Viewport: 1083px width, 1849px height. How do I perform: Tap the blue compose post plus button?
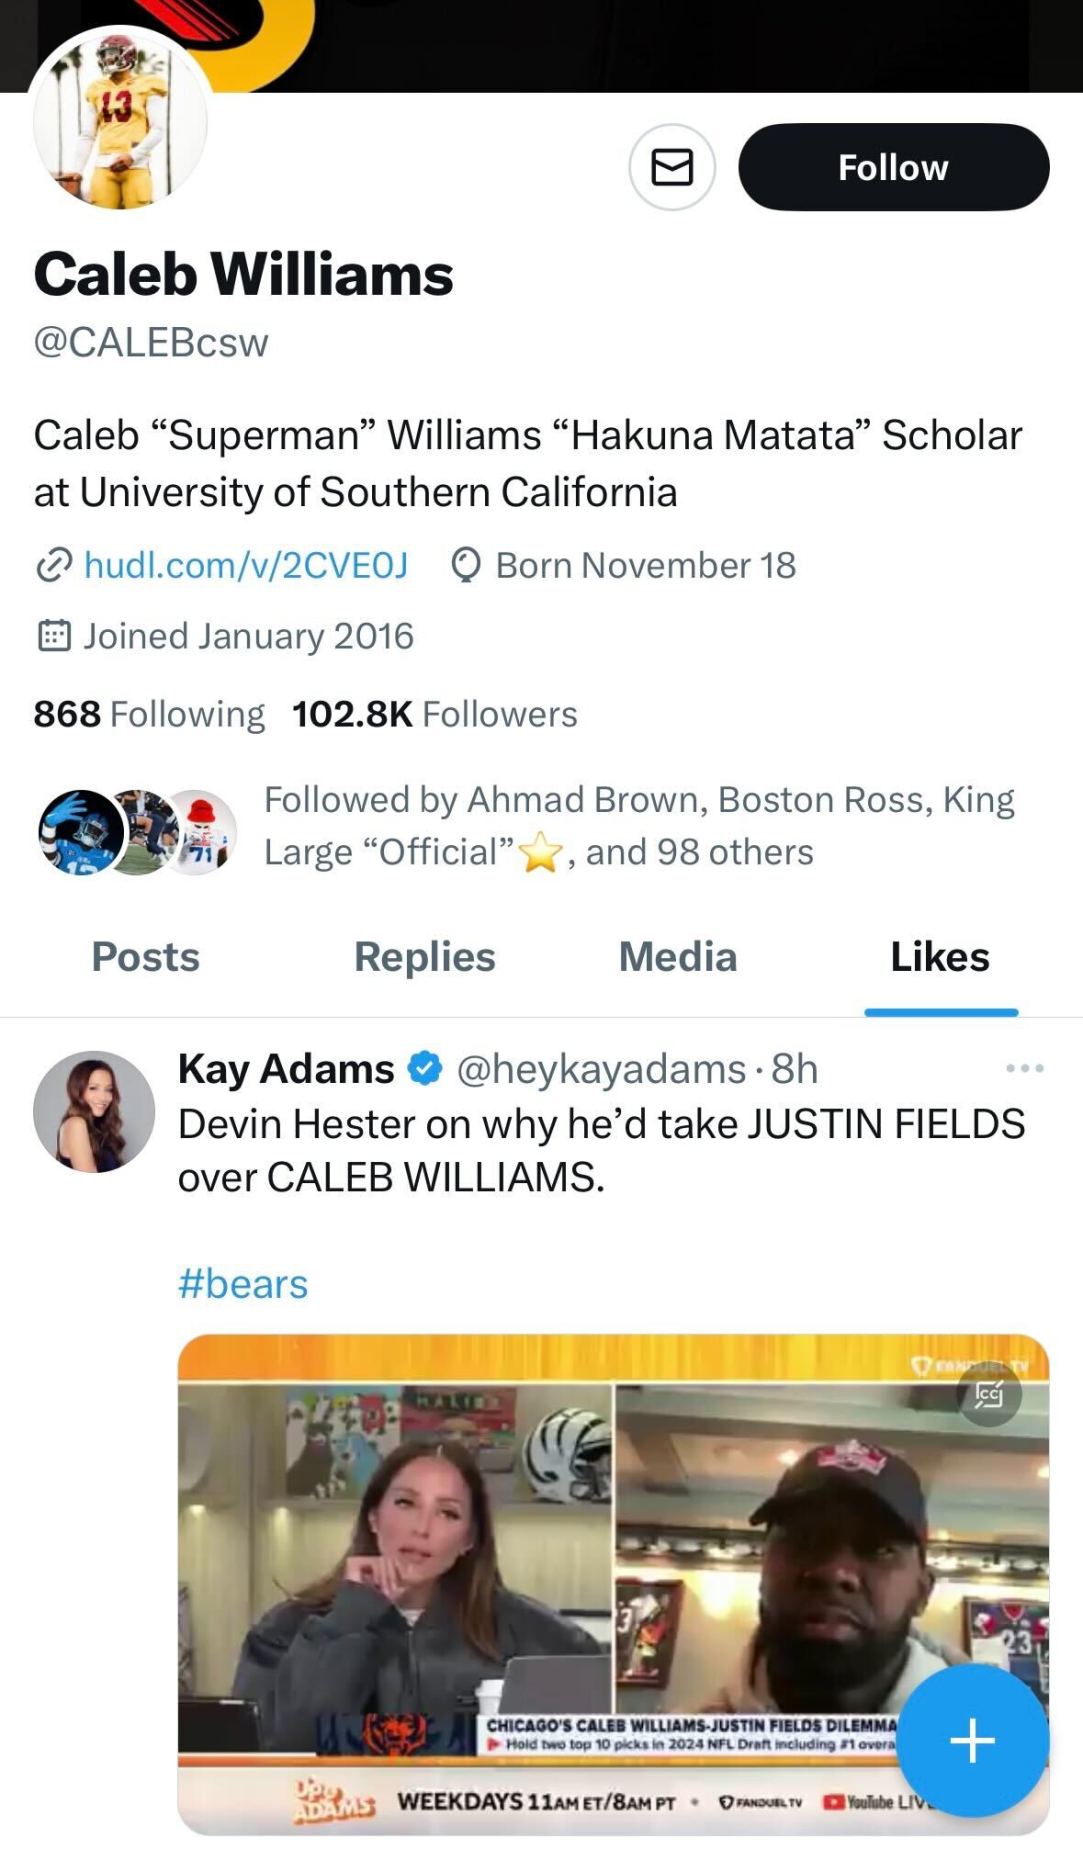[x=971, y=1741]
